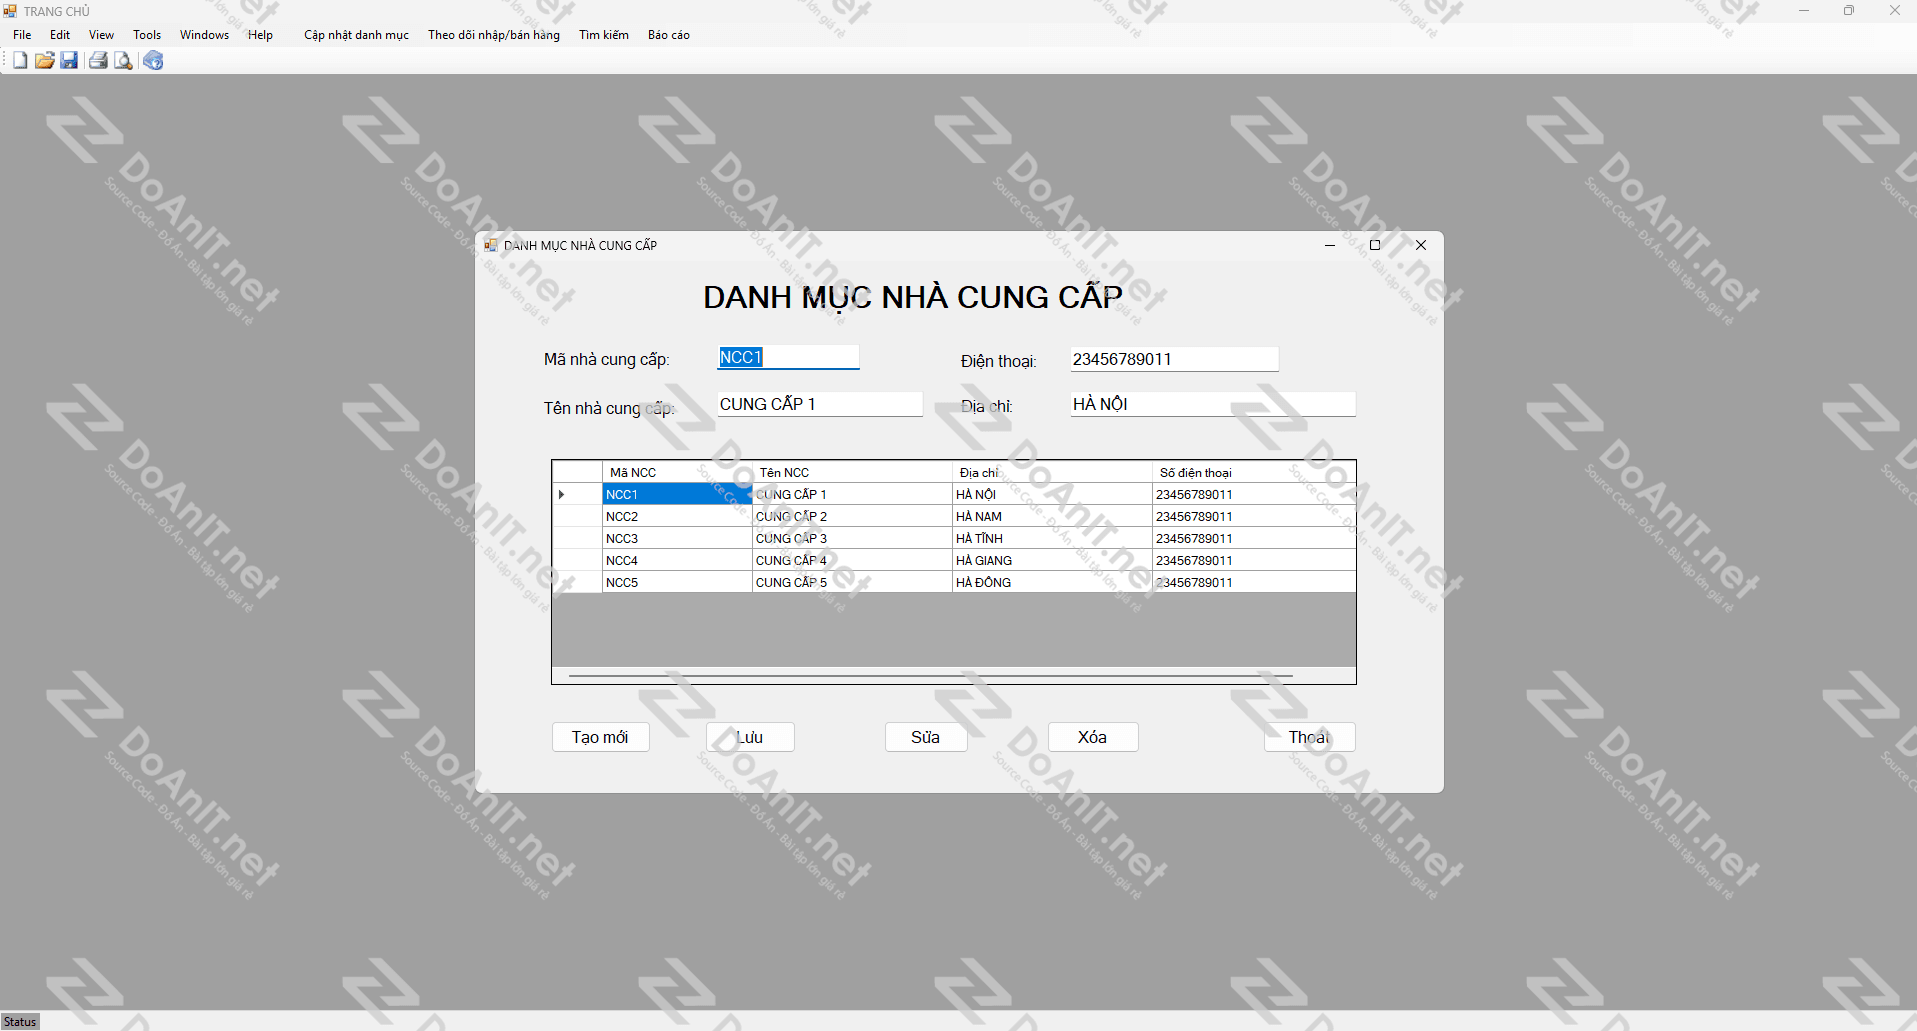Maximize the DANH MỤC NHÀ CUNG CẤP window
This screenshot has height=1031, width=1917.
click(x=1375, y=245)
